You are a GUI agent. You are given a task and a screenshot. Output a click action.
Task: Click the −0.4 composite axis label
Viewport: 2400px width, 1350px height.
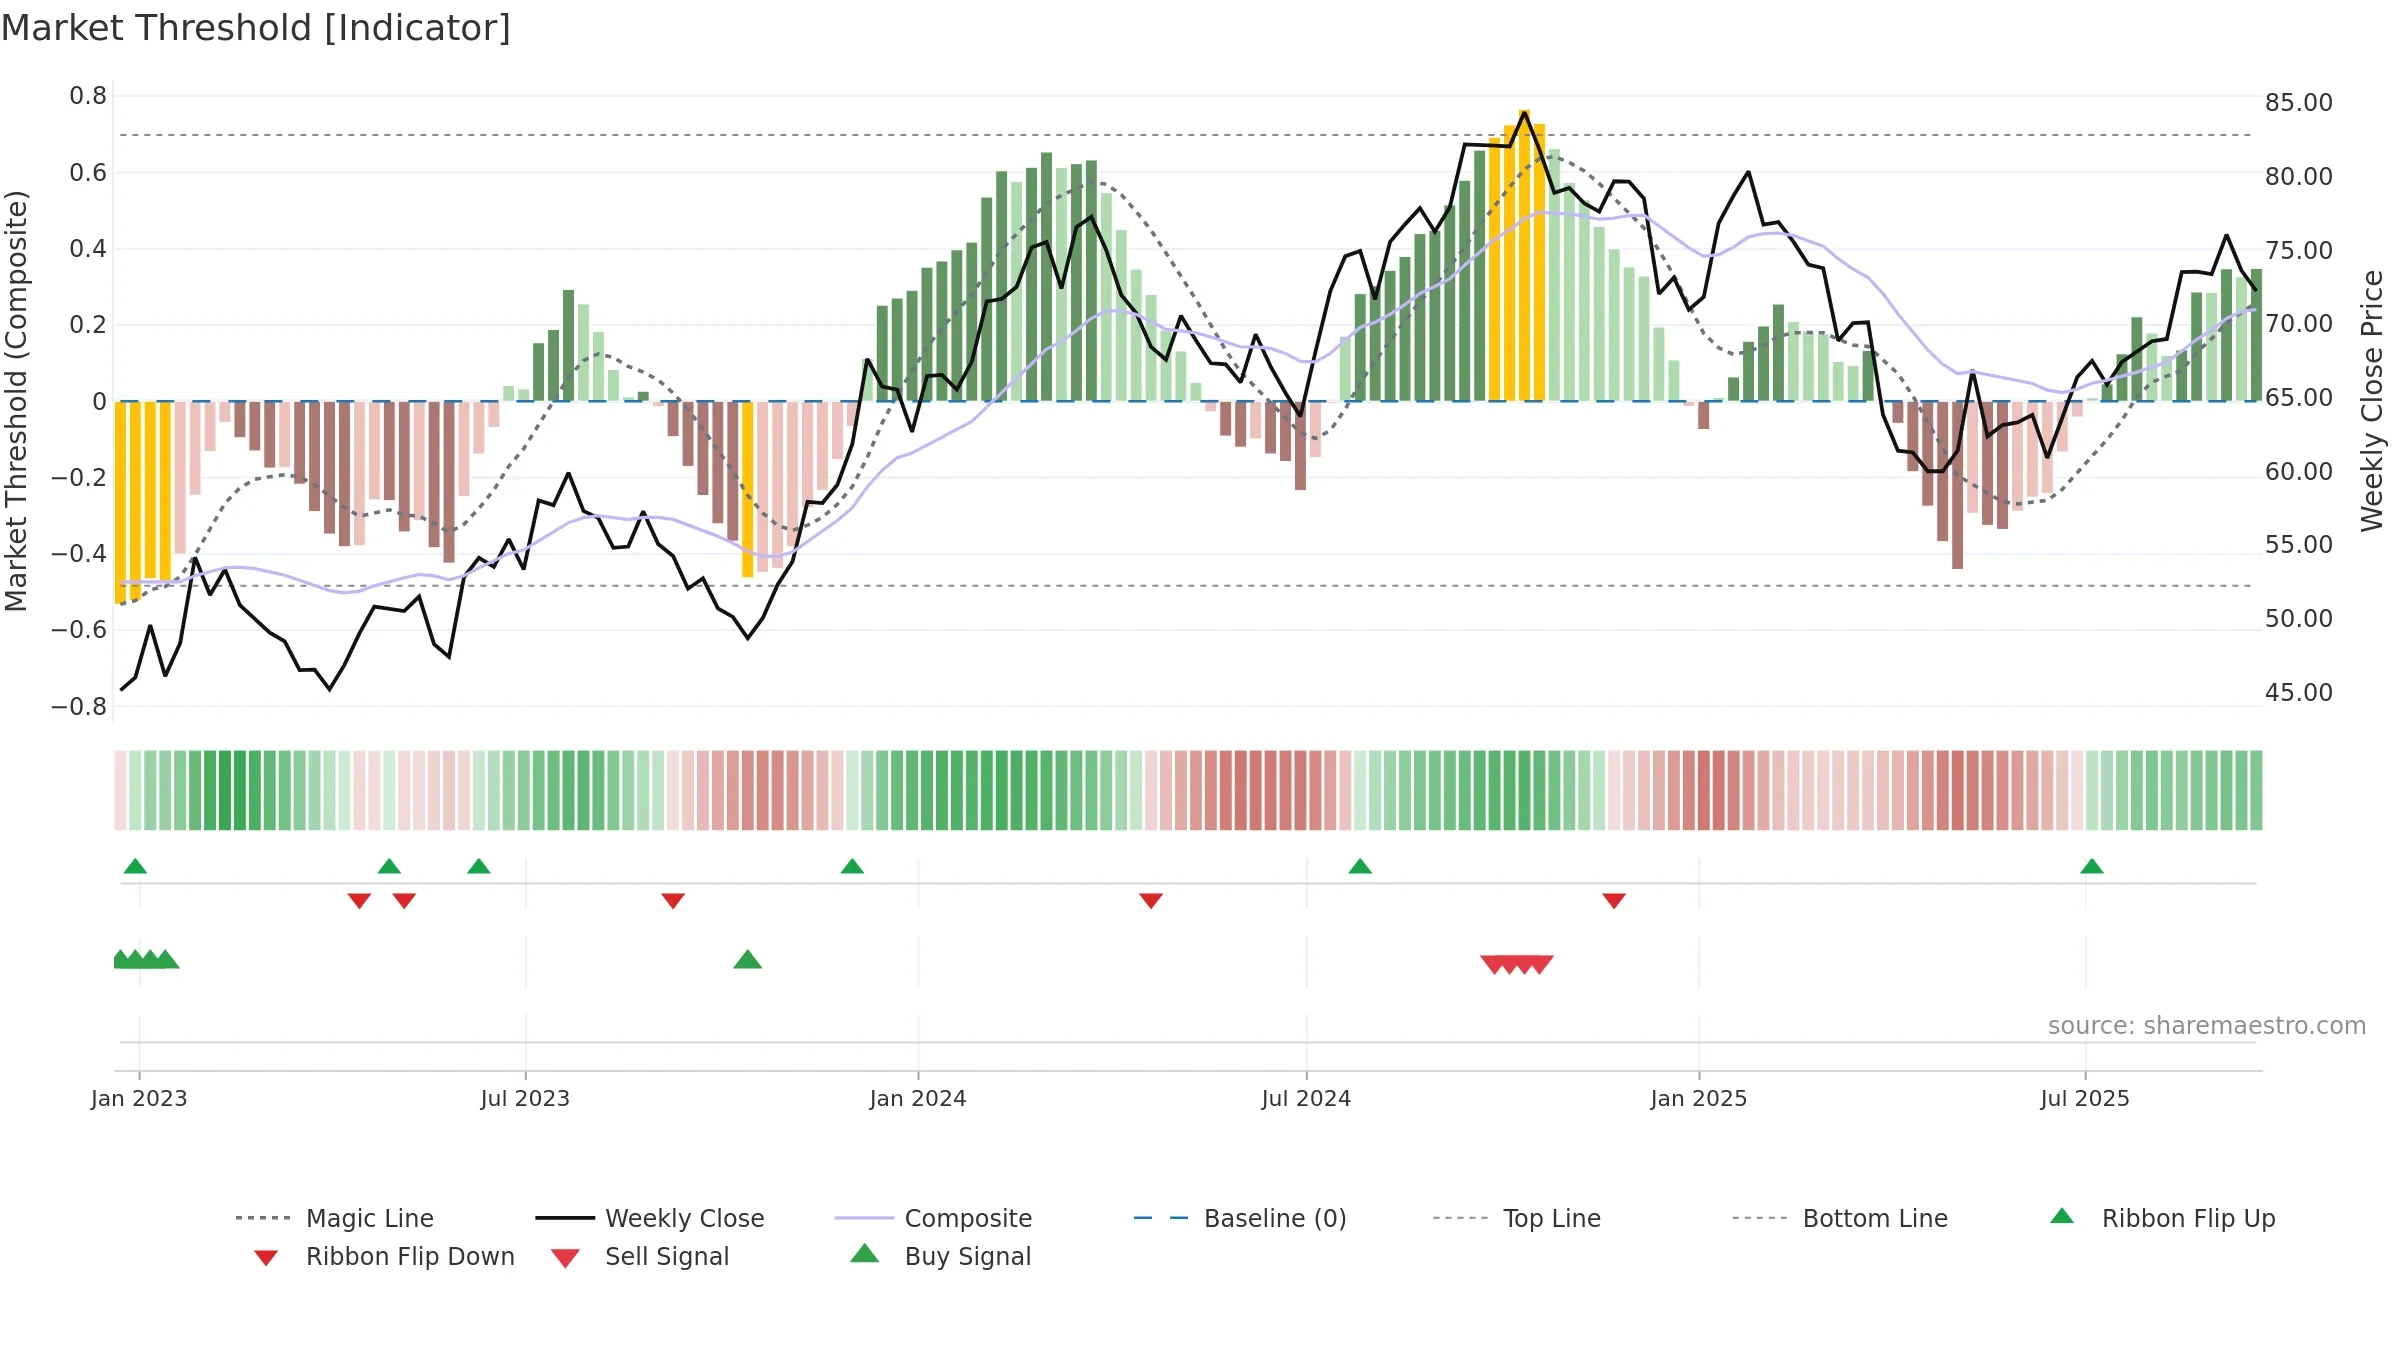[x=79, y=554]
